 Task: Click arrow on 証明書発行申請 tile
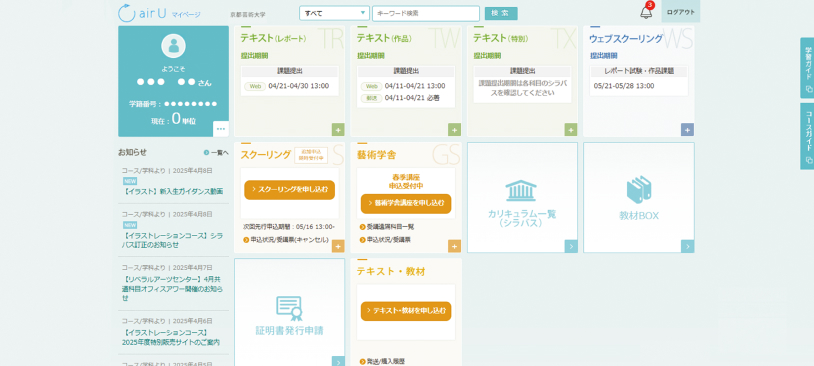click(x=338, y=362)
